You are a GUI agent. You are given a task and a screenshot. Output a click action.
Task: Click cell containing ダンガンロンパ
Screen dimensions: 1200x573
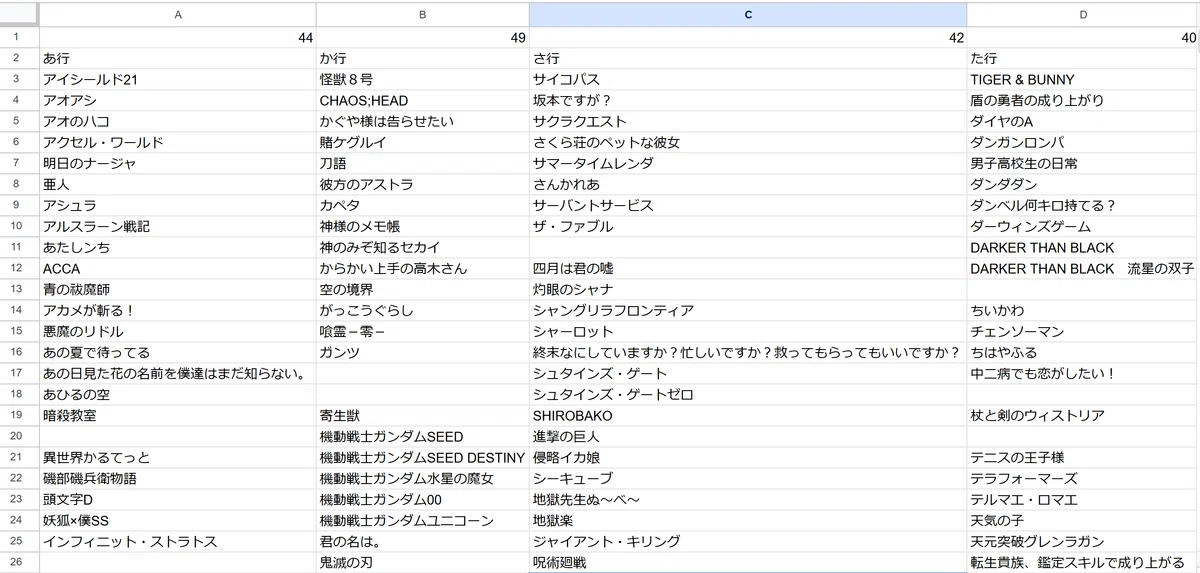pos(1083,143)
